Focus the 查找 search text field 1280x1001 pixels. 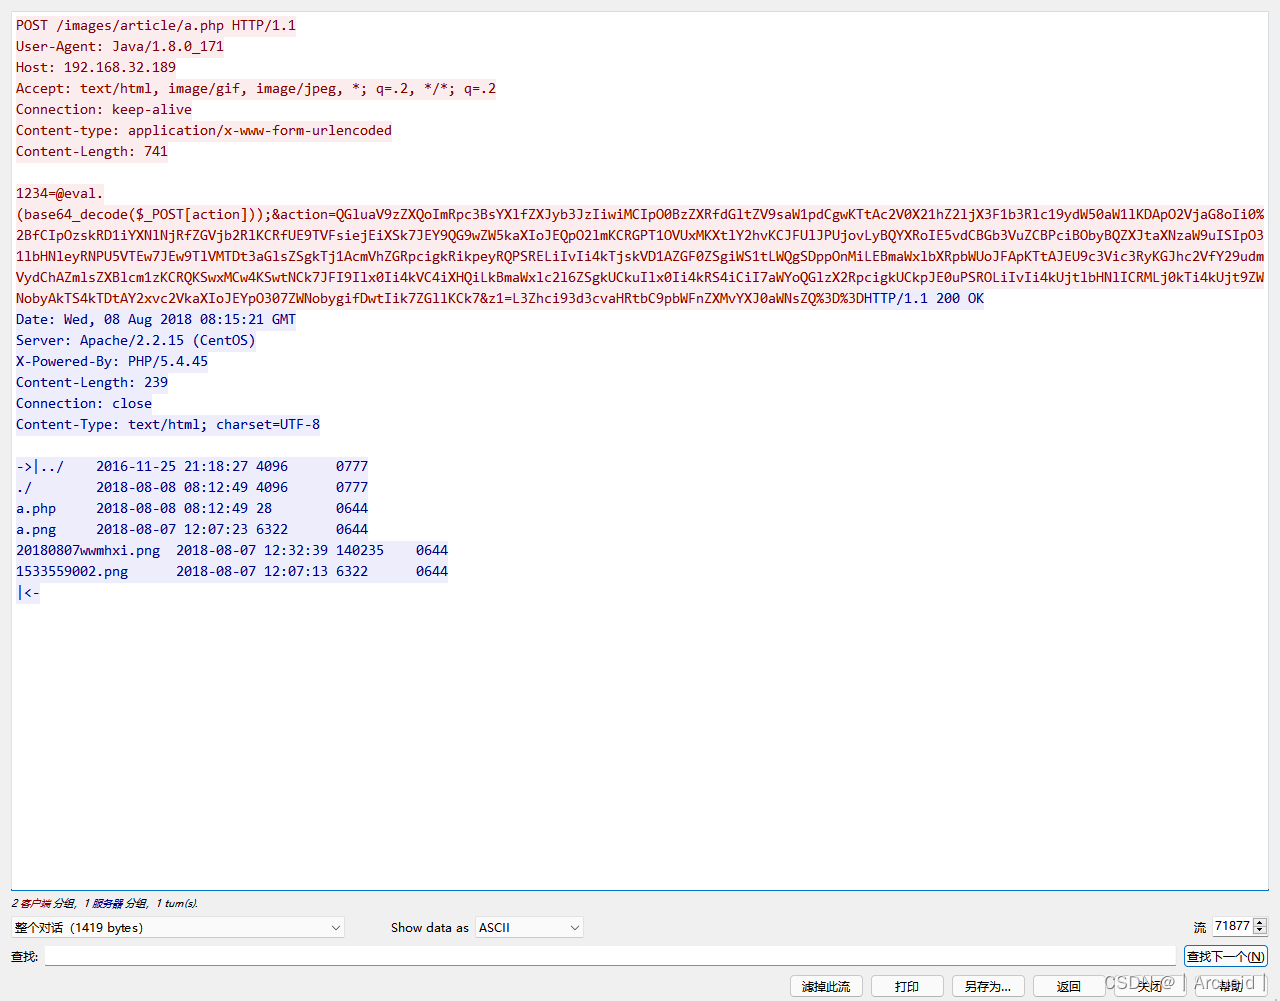pyautogui.click(x=610, y=957)
